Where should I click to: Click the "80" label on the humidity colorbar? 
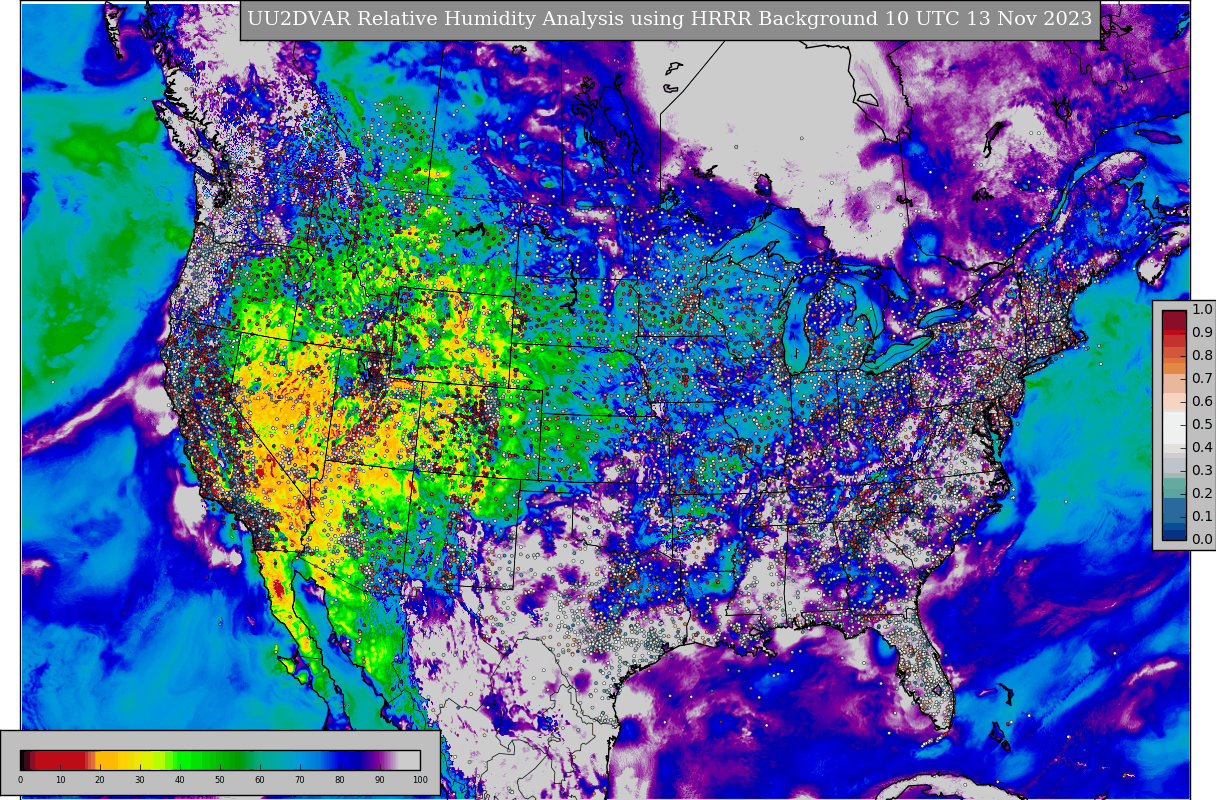coord(340,780)
